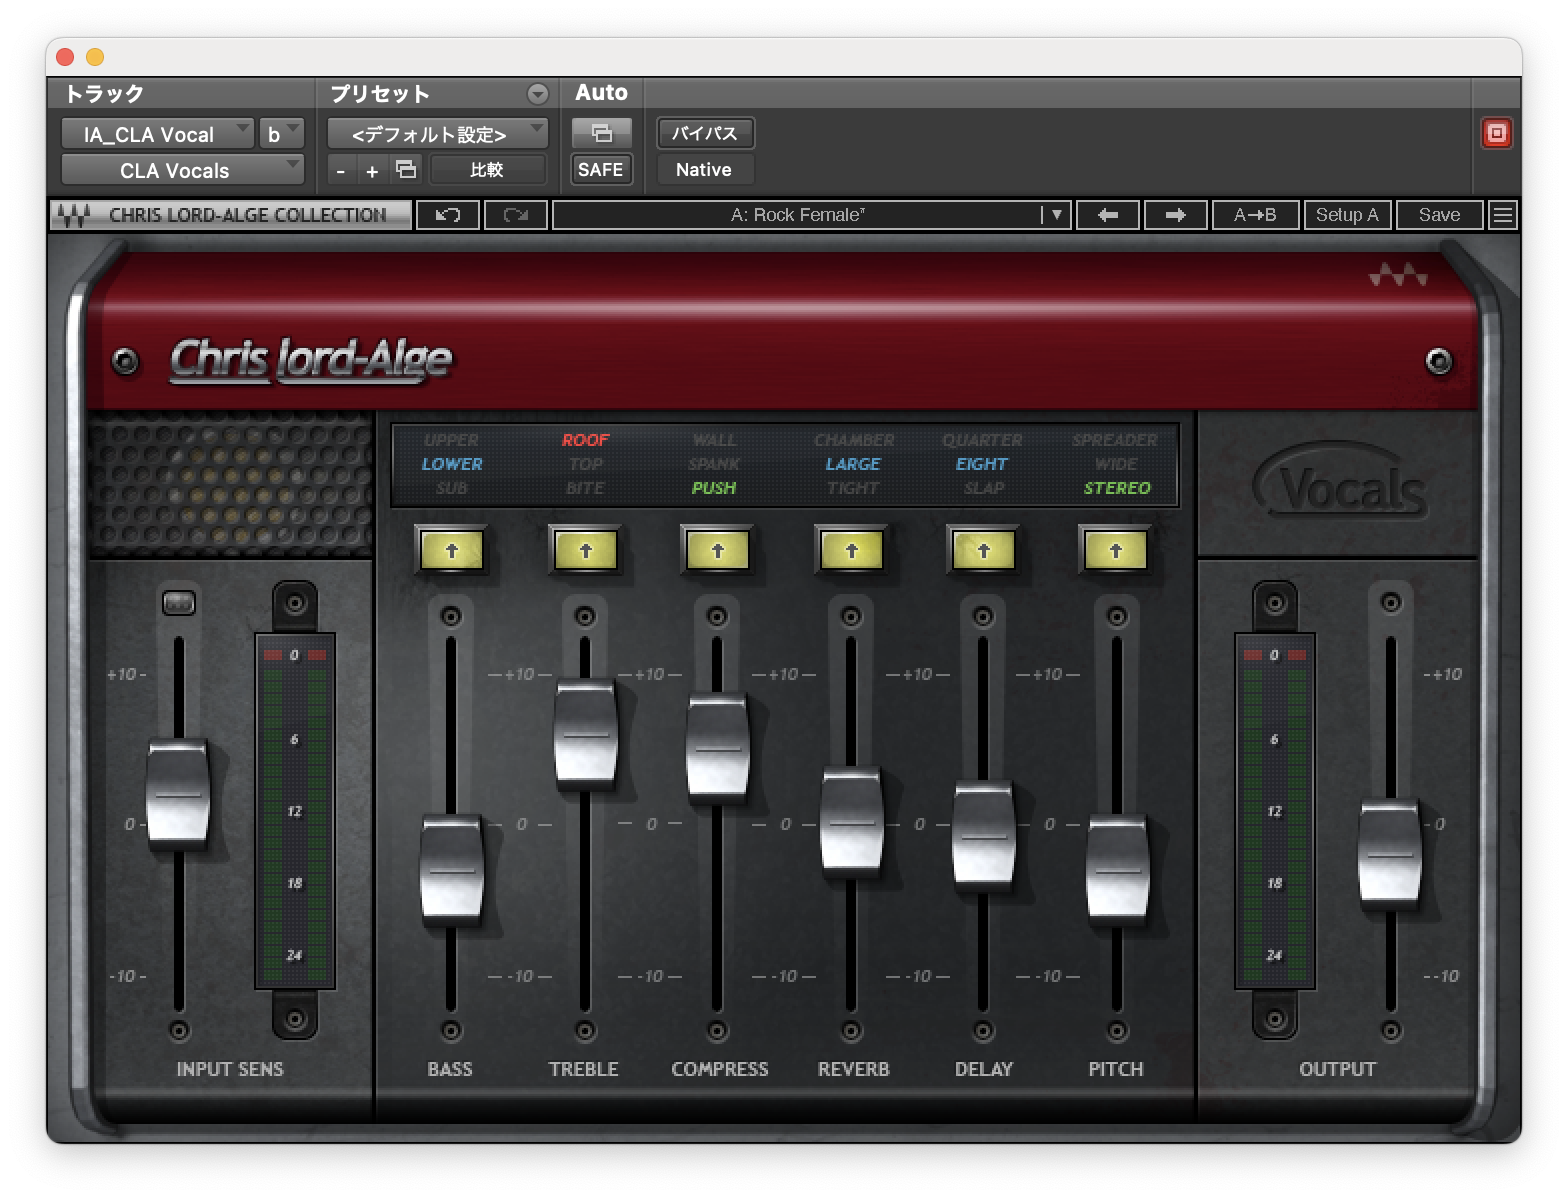Click the Save preset button
This screenshot has width=1568, height=1198.
click(1439, 215)
